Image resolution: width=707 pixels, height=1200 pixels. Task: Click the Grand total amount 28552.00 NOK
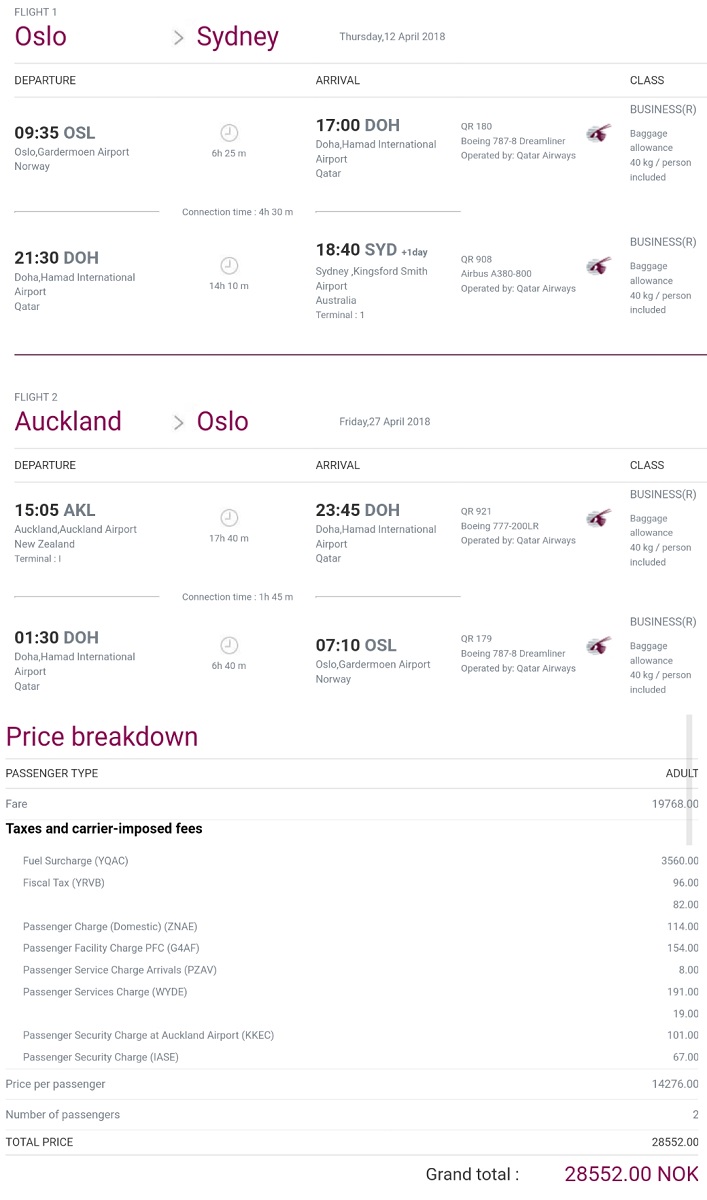[631, 1174]
